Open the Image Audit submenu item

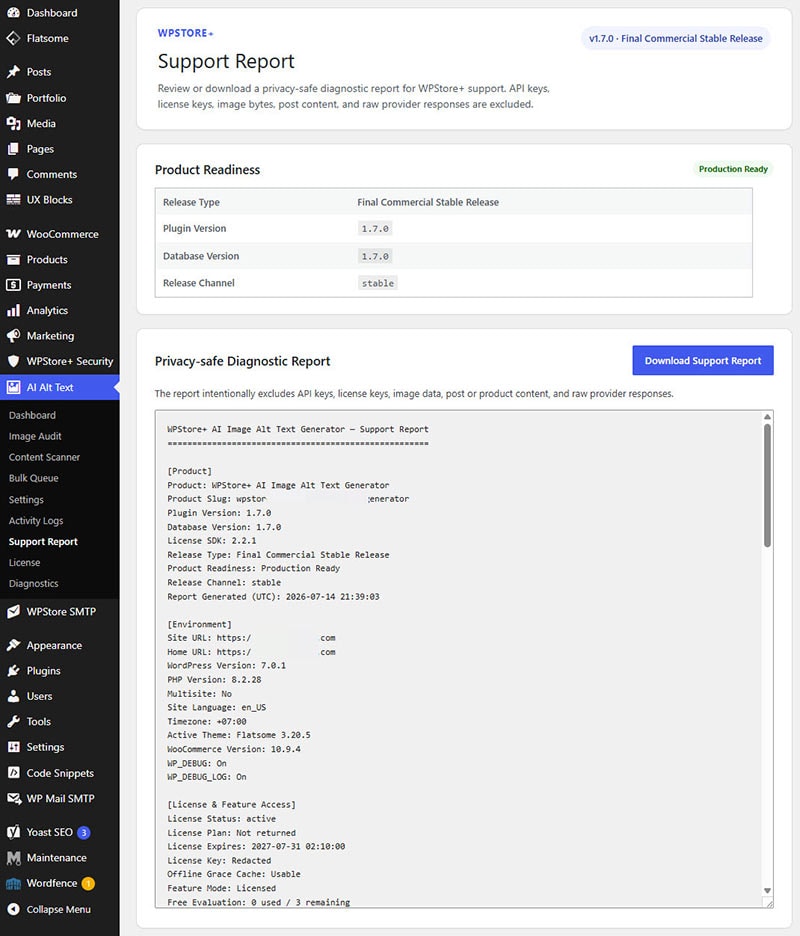(x=35, y=436)
